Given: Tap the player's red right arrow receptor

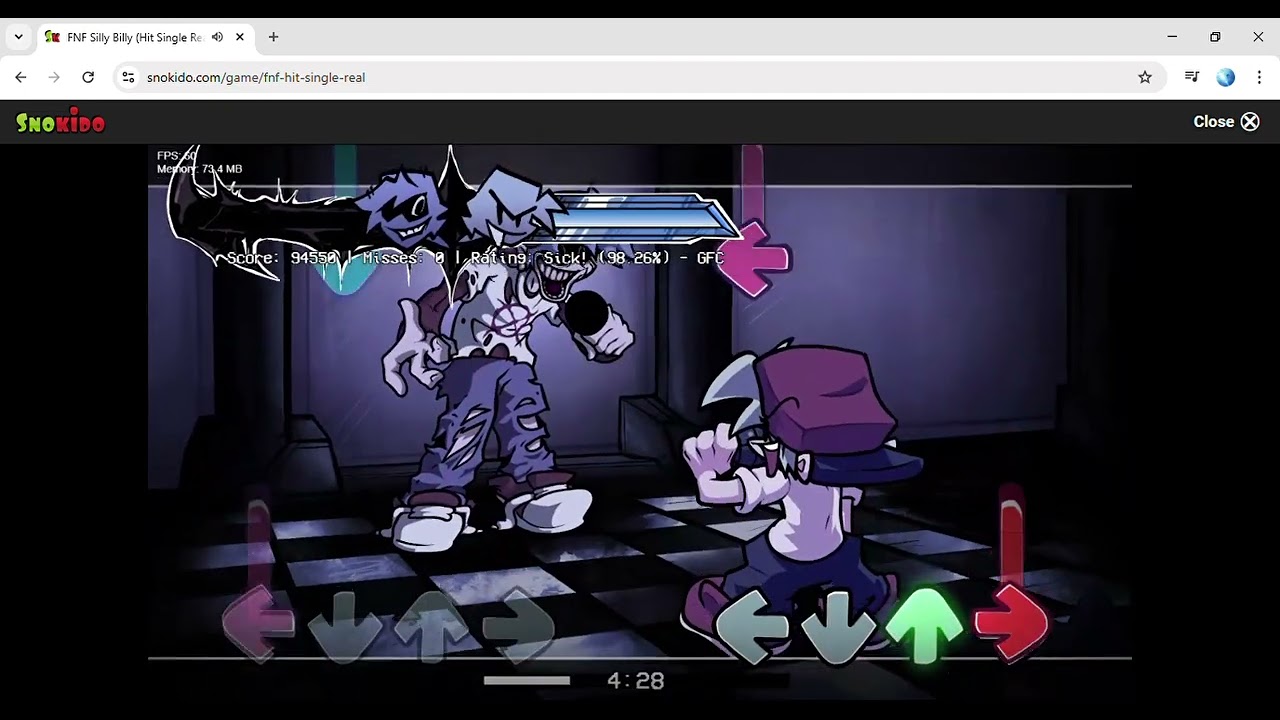Looking at the screenshot, I should pyautogui.click(x=1011, y=624).
